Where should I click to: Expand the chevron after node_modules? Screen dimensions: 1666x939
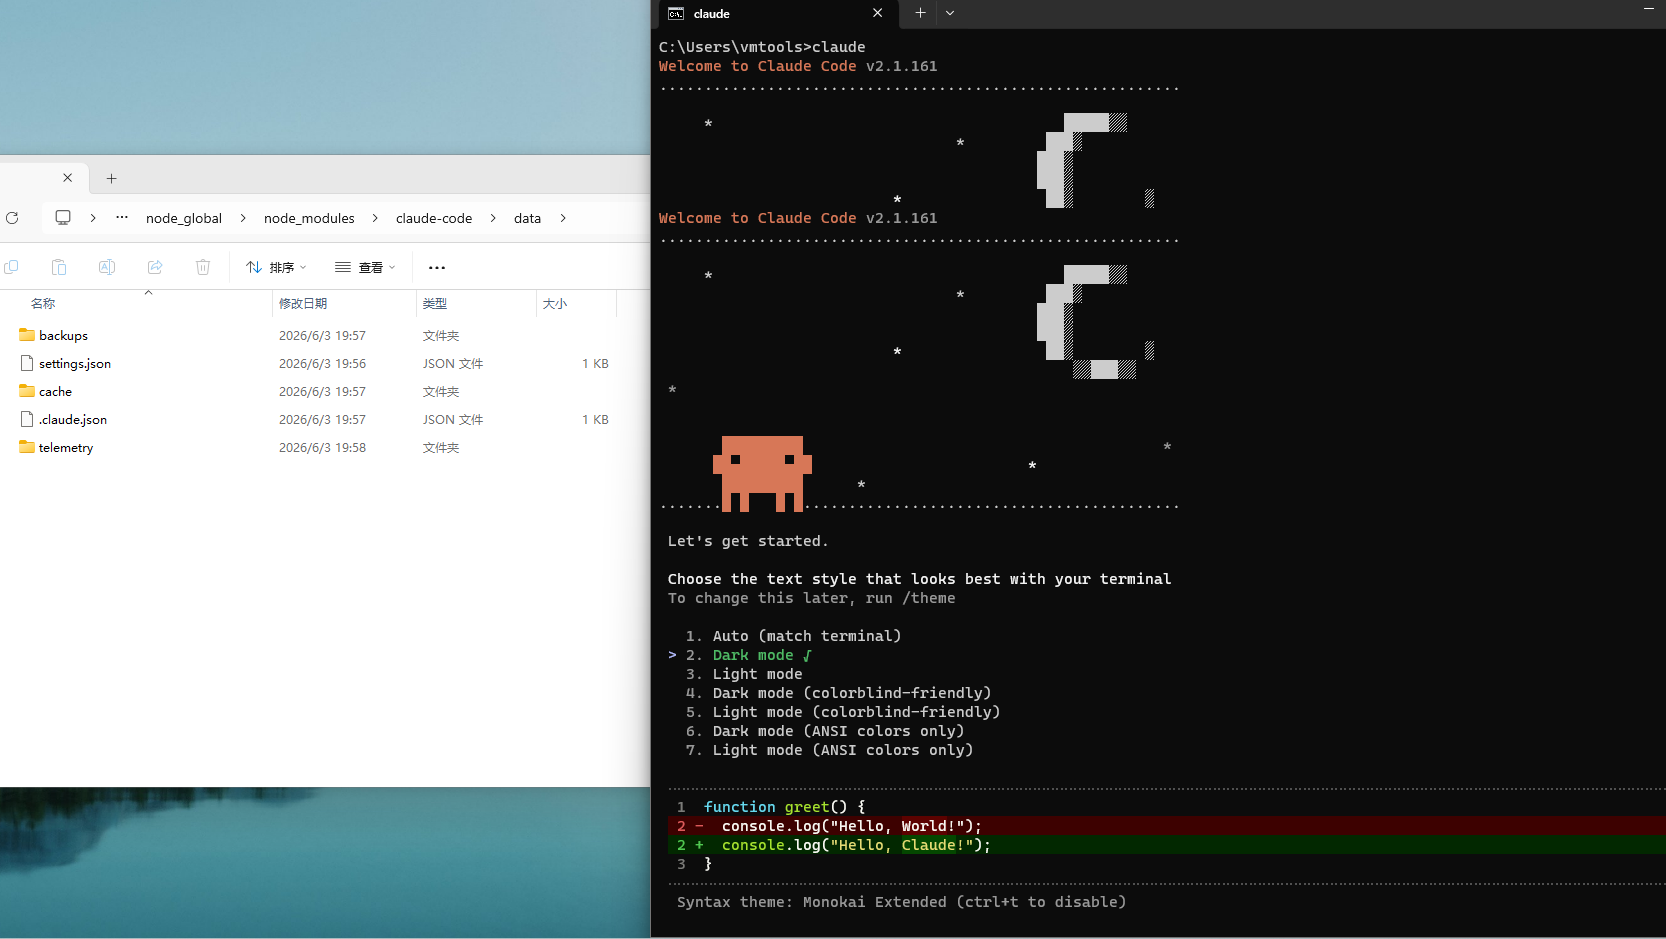point(375,218)
